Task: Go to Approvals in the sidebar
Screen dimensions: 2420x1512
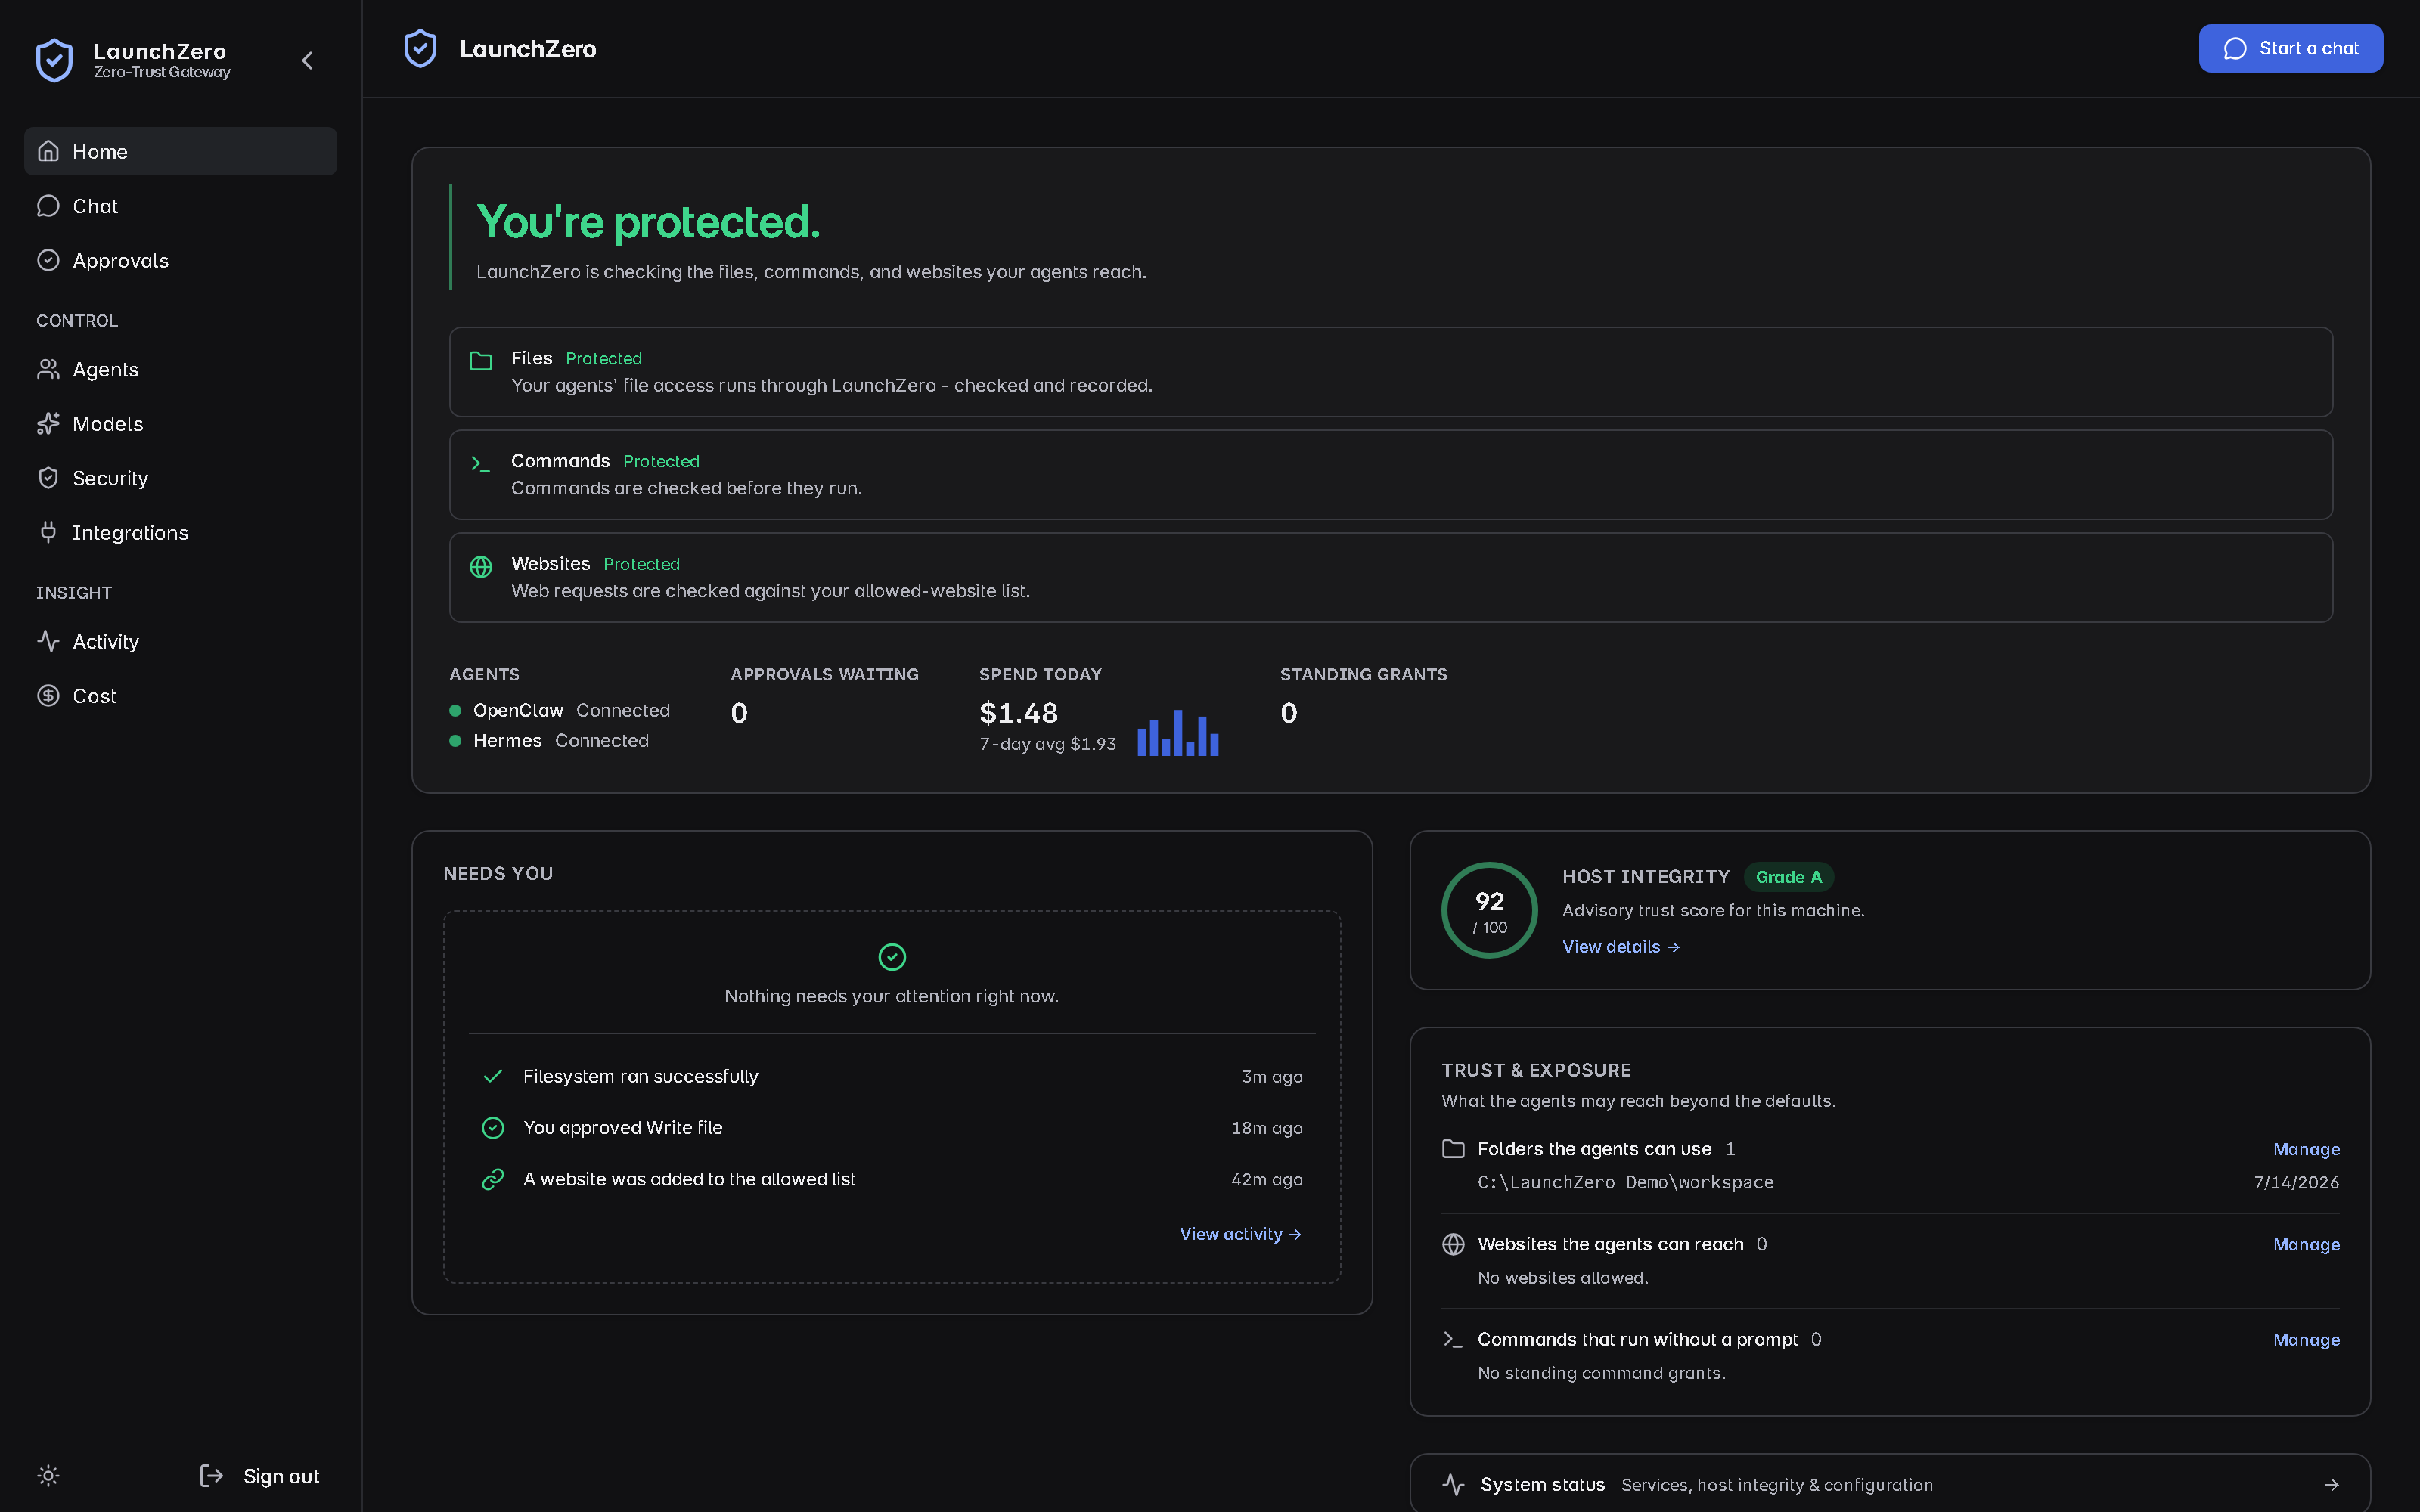Action: 180,260
